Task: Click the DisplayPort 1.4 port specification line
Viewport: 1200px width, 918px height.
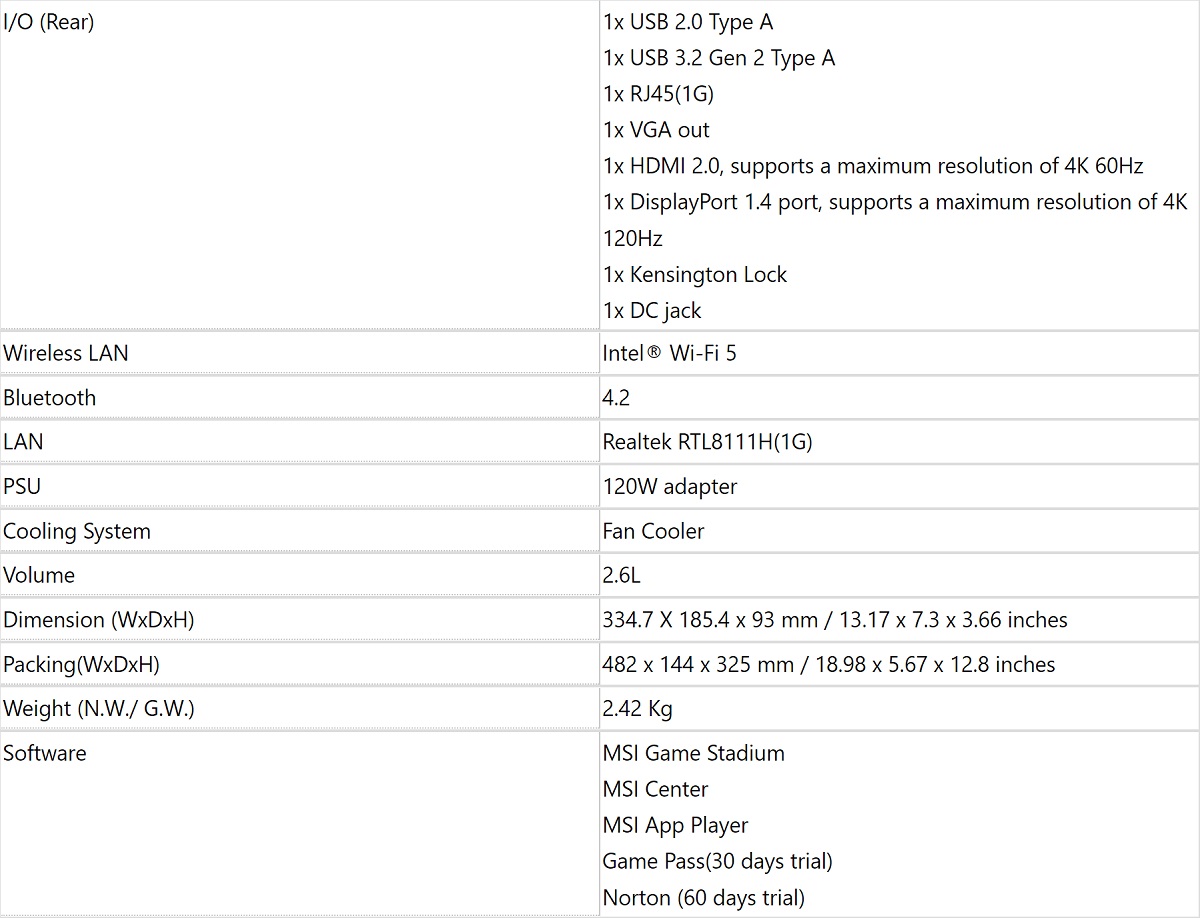Action: pyautogui.click(x=894, y=202)
